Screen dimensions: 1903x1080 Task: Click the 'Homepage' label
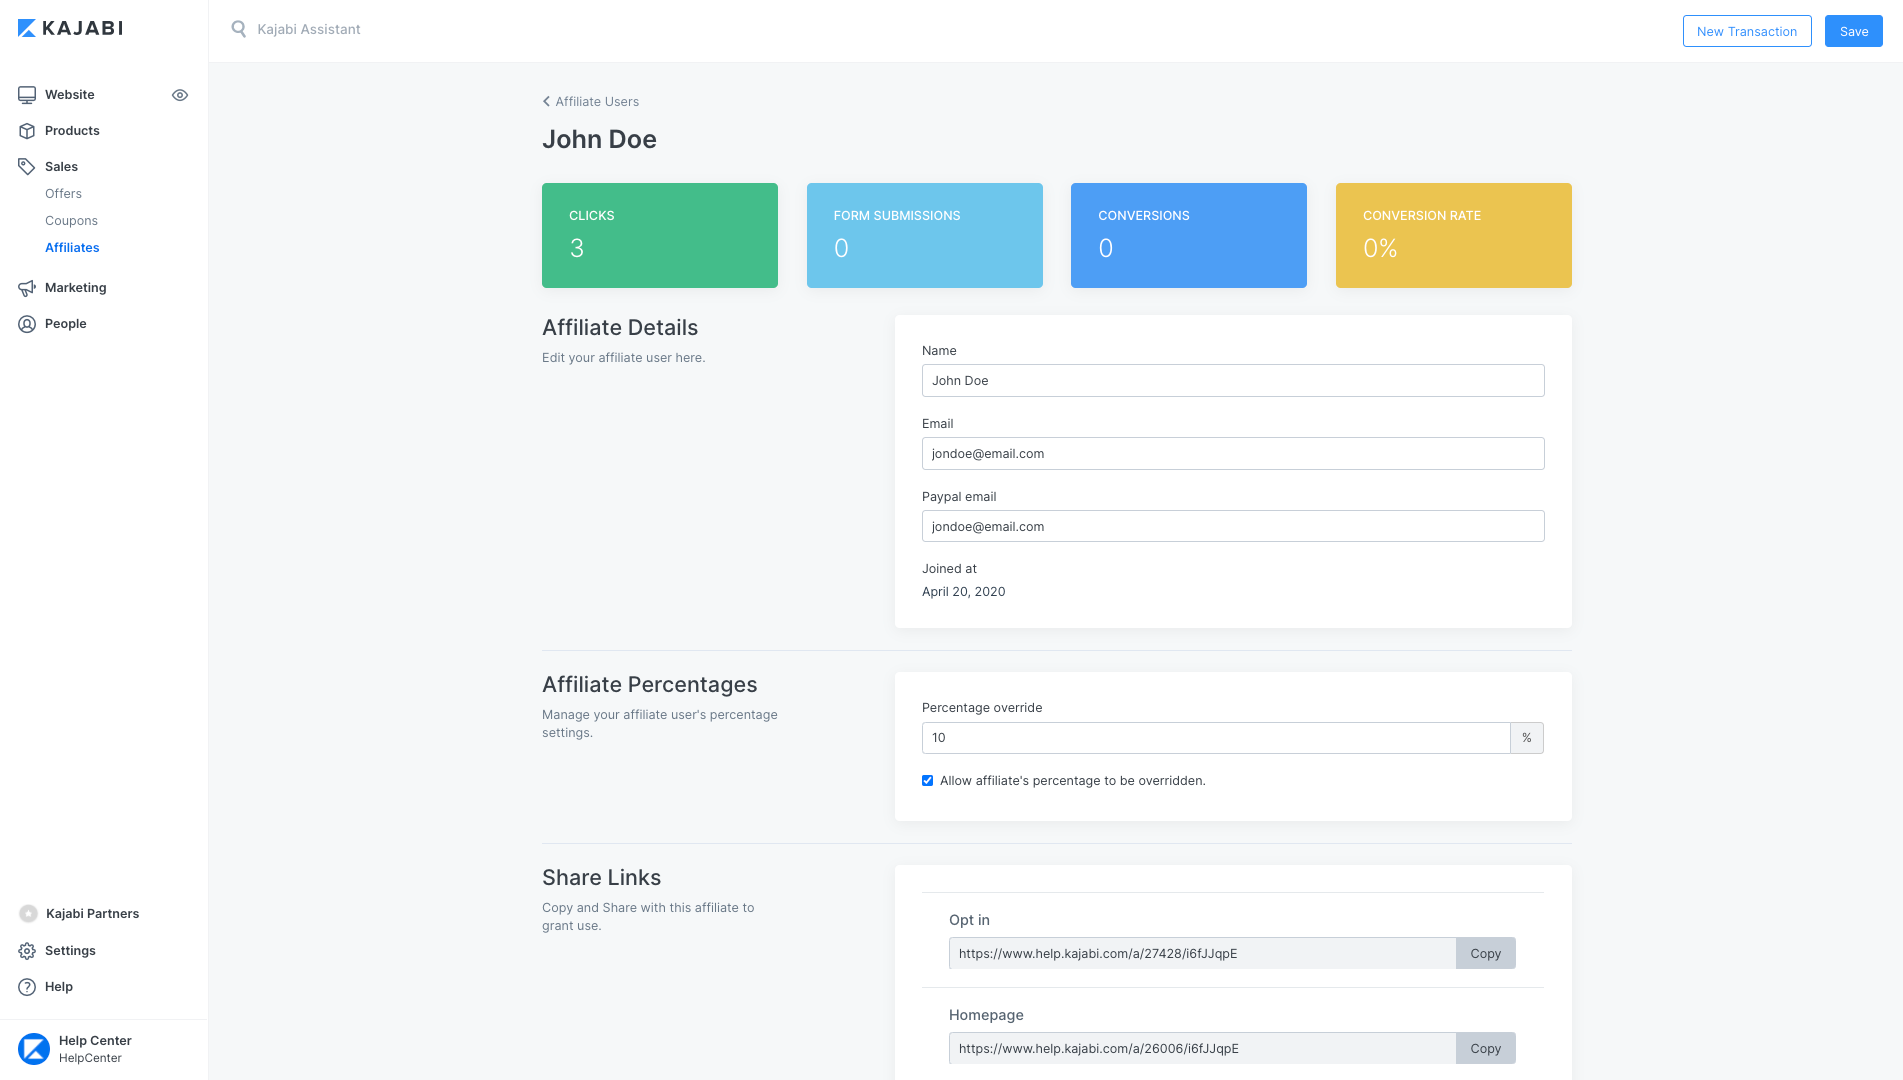pyautogui.click(x=986, y=1015)
